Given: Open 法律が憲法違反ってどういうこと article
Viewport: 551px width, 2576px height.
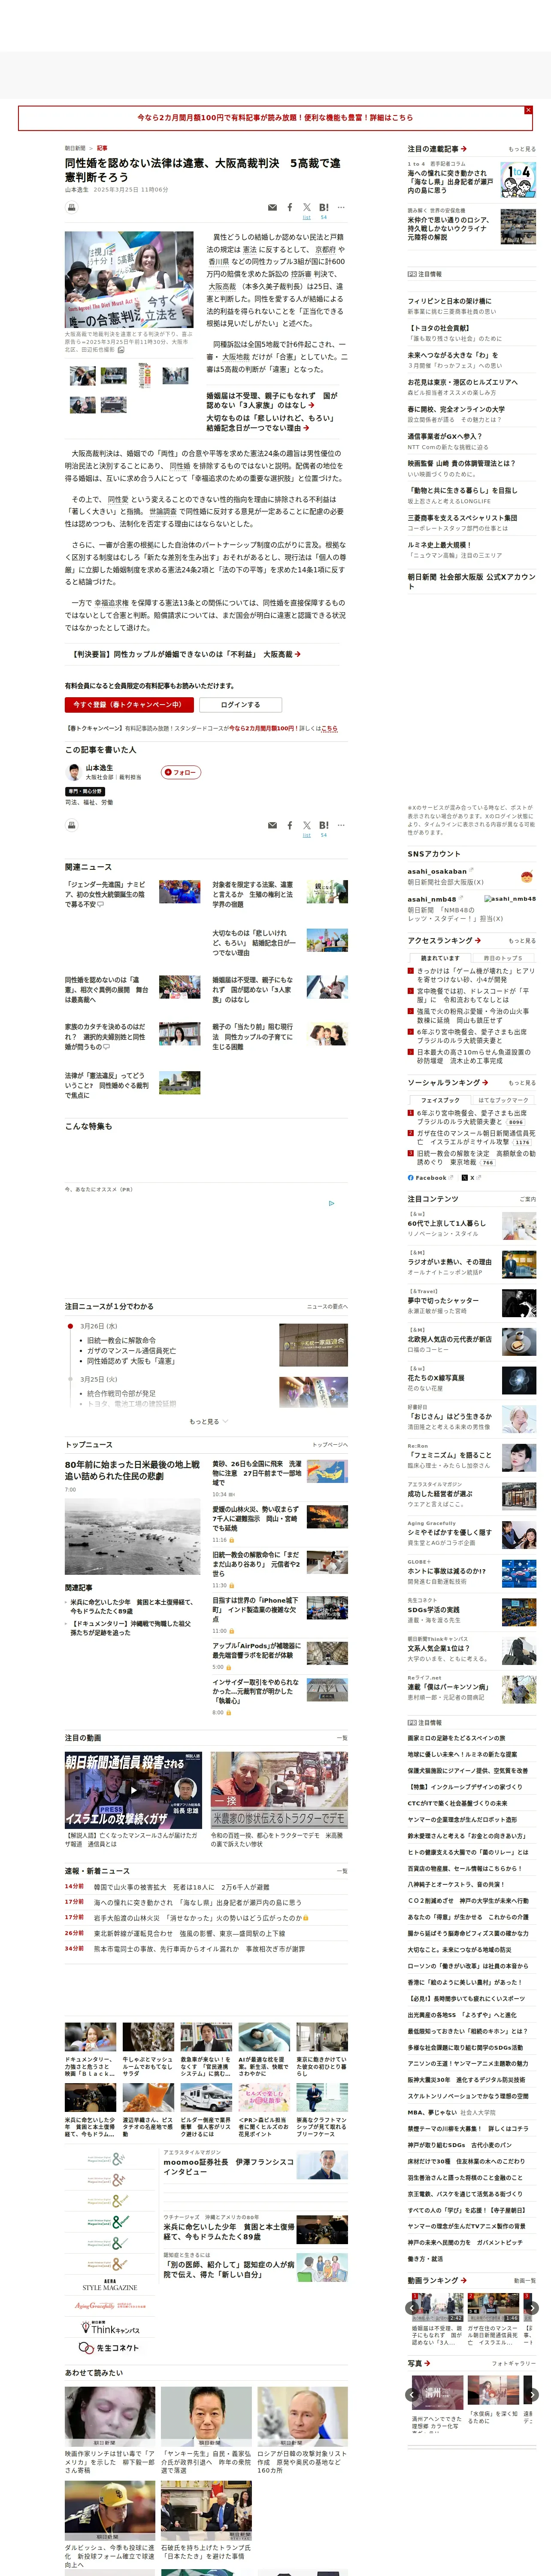Looking at the screenshot, I should [x=107, y=1085].
